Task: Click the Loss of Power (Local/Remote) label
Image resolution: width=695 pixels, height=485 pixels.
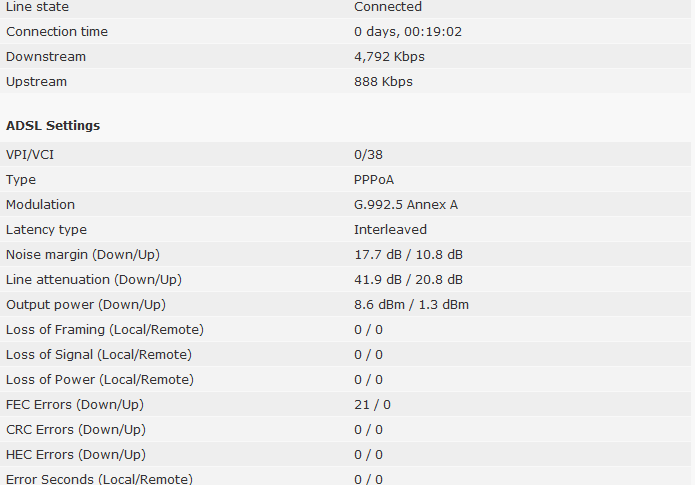Action: (x=100, y=380)
